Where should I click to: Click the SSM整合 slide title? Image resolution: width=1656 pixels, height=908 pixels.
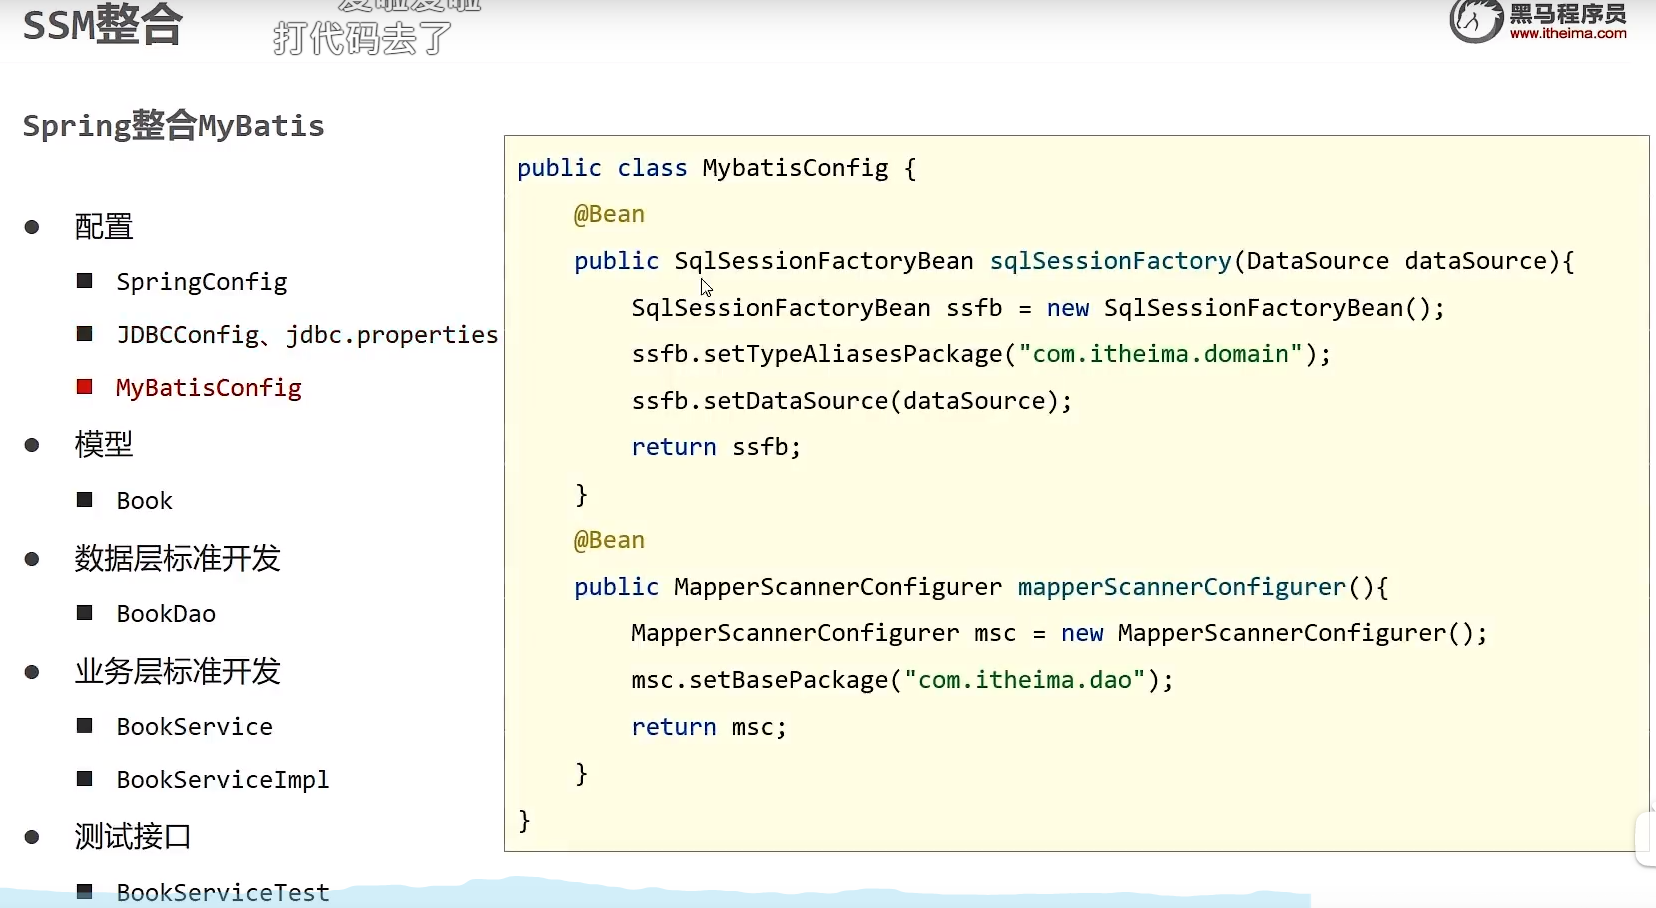[x=102, y=24]
